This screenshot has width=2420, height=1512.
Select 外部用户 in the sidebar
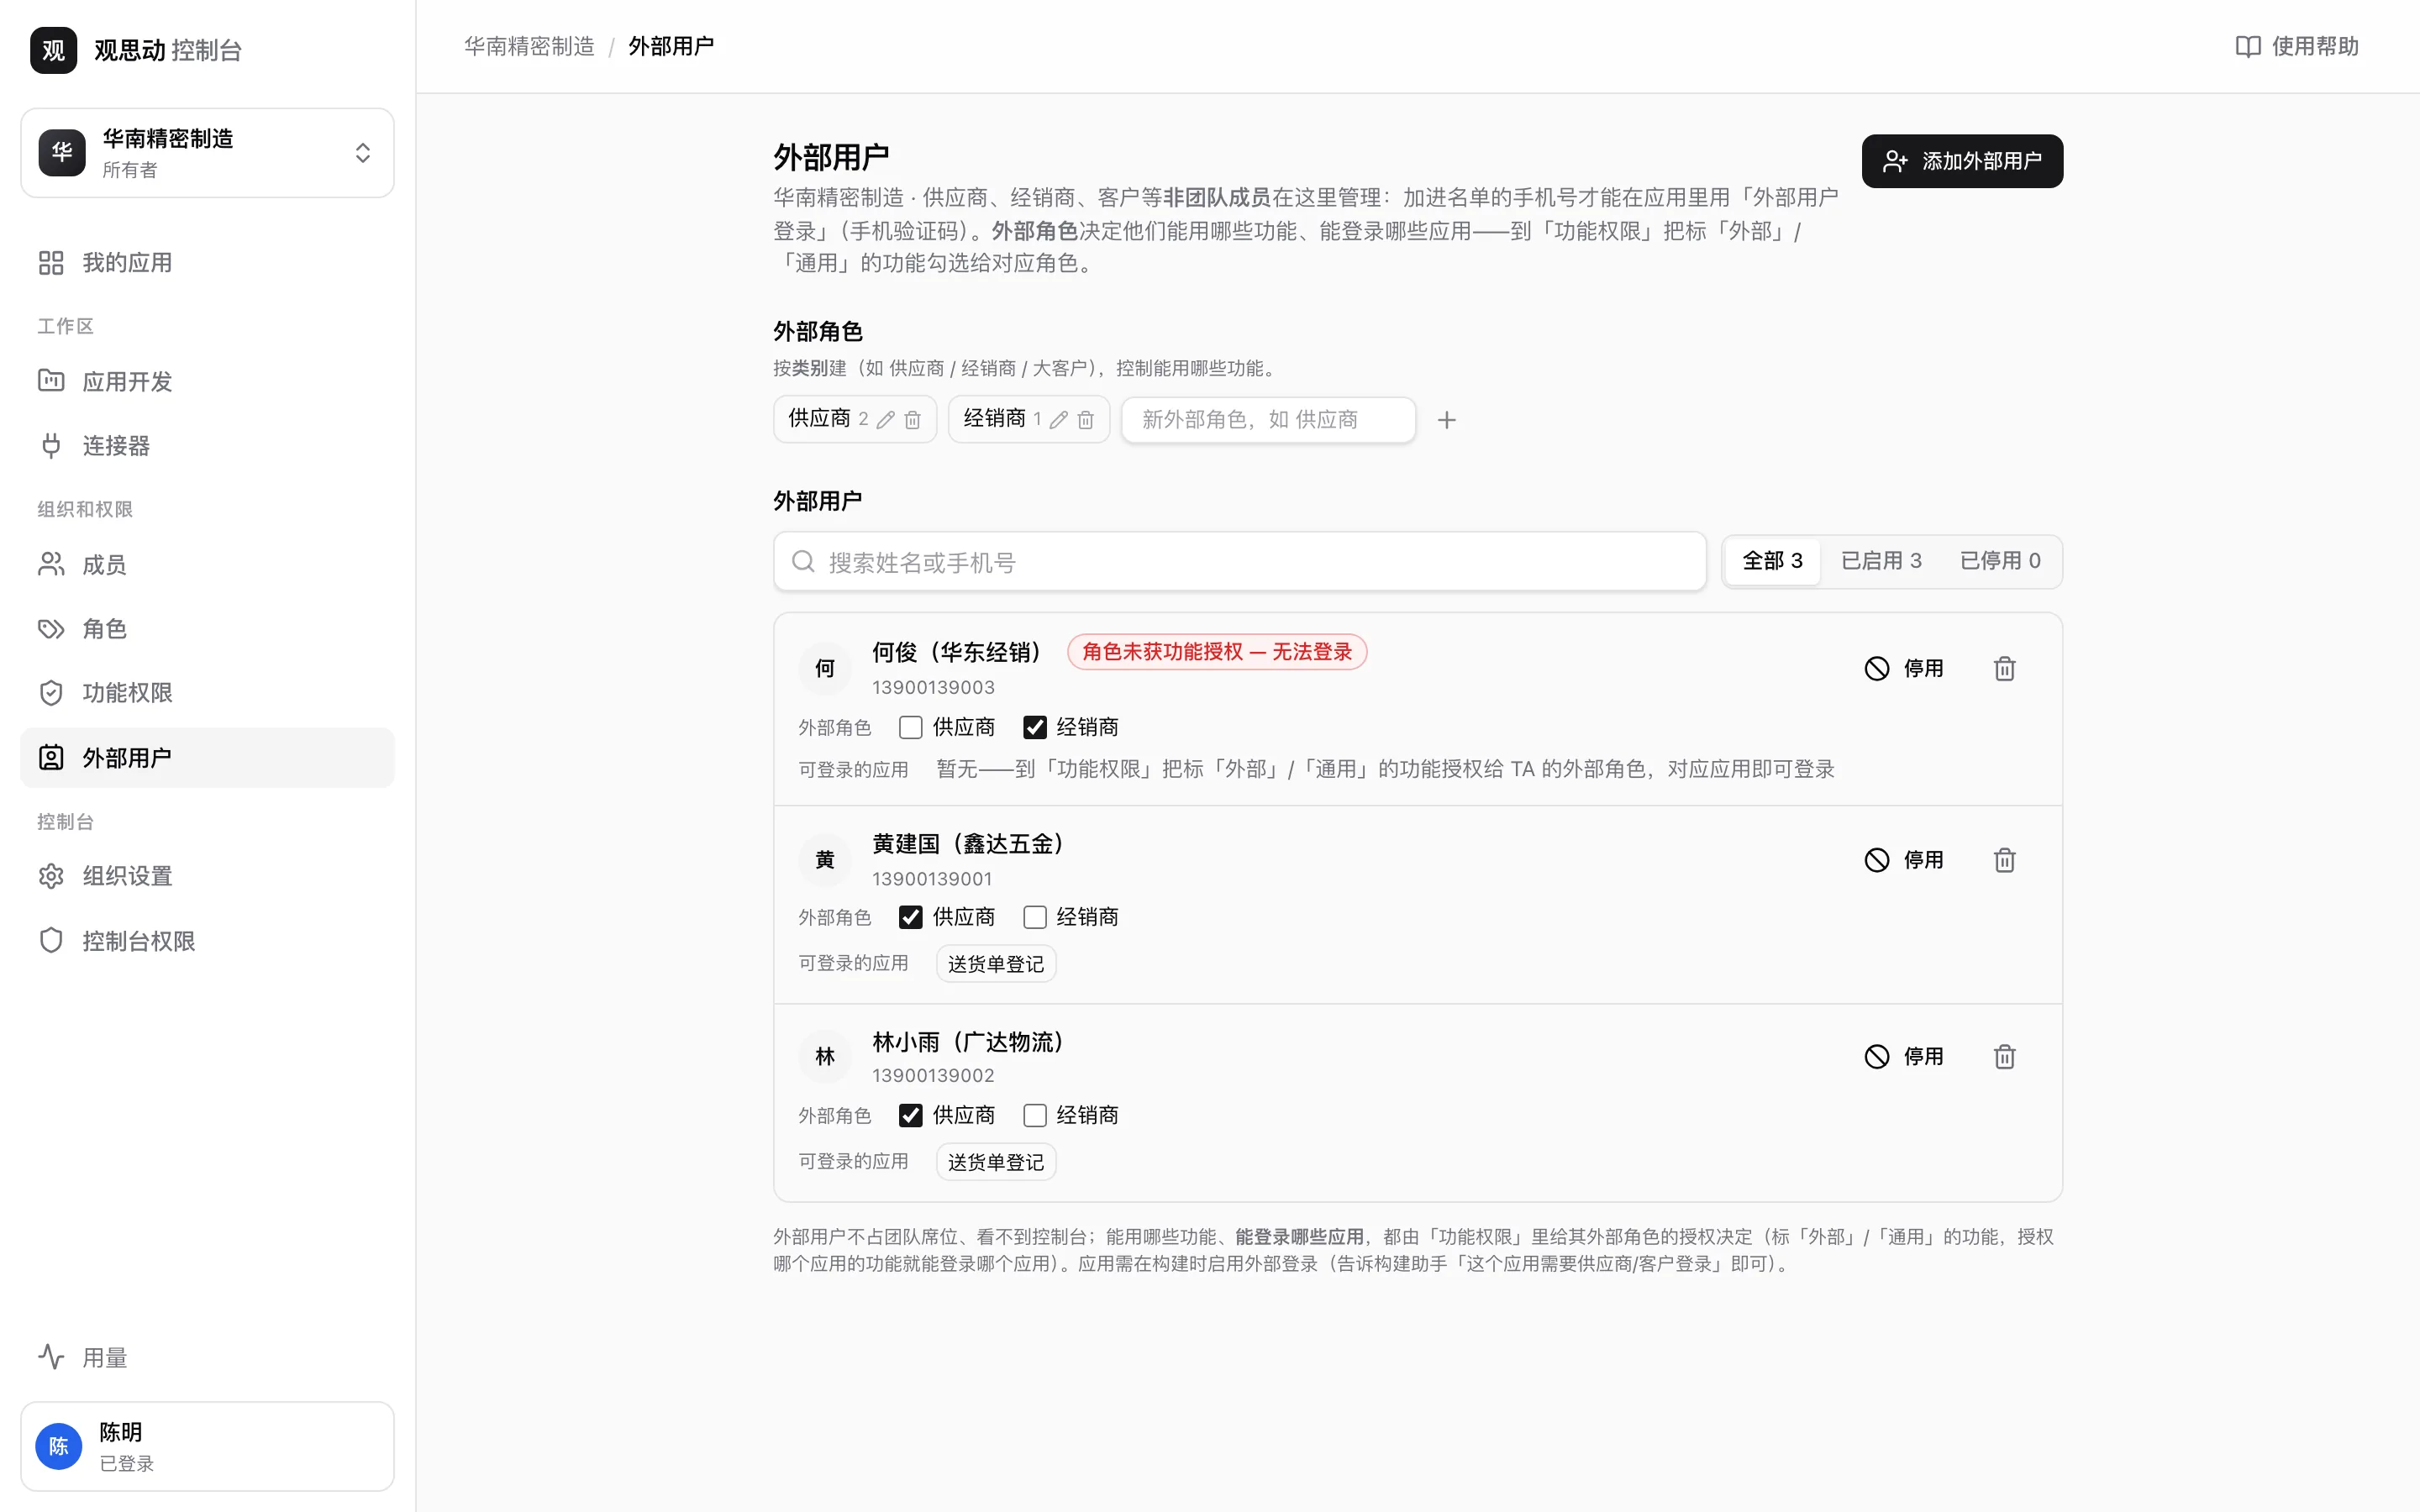pos(207,758)
